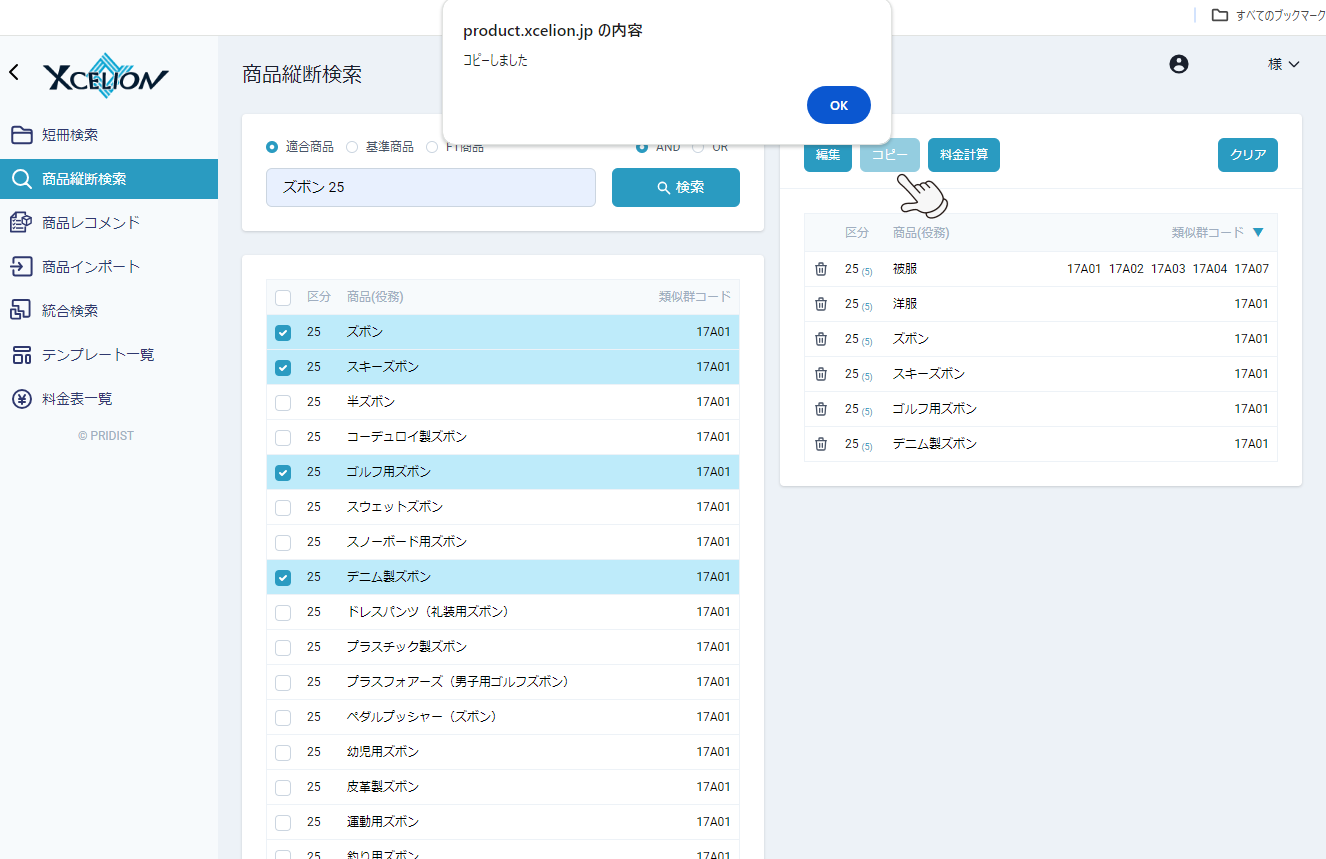Uncheck the デニム製ズボン checkbox in the search results
This screenshot has width=1326, height=859.
283,577
